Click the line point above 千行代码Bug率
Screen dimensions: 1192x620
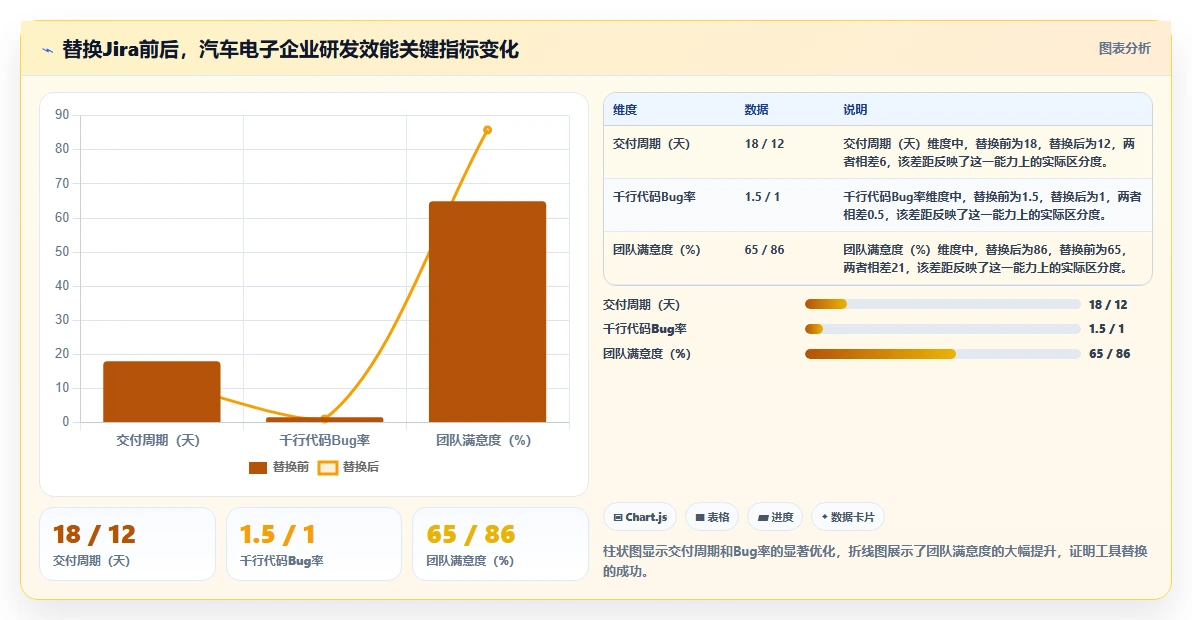(325, 419)
